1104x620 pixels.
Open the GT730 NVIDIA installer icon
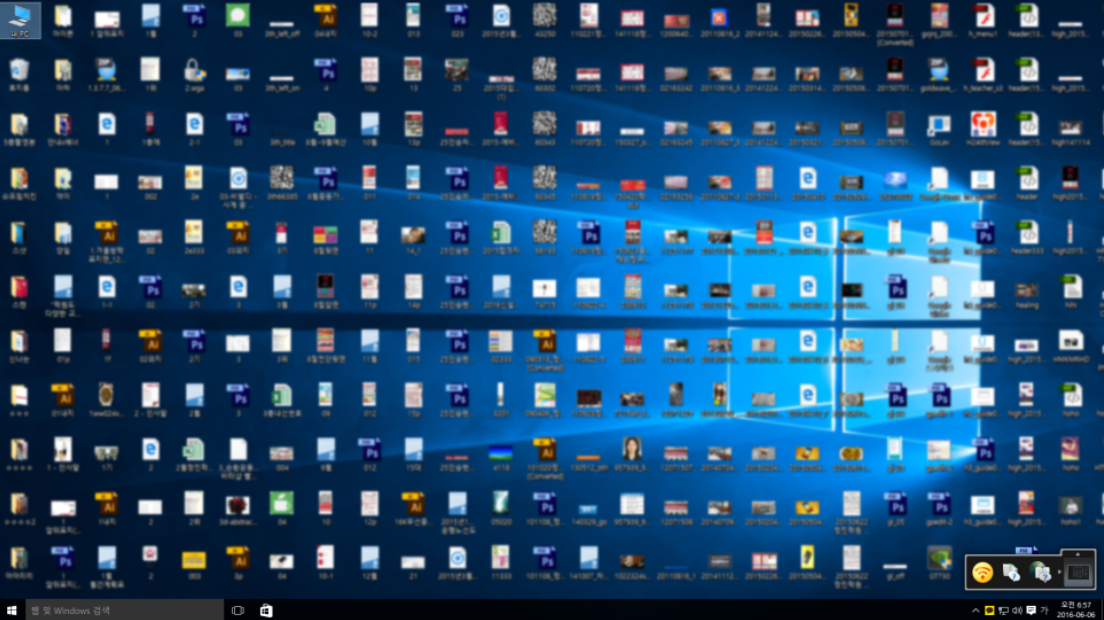[x=939, y=562]
